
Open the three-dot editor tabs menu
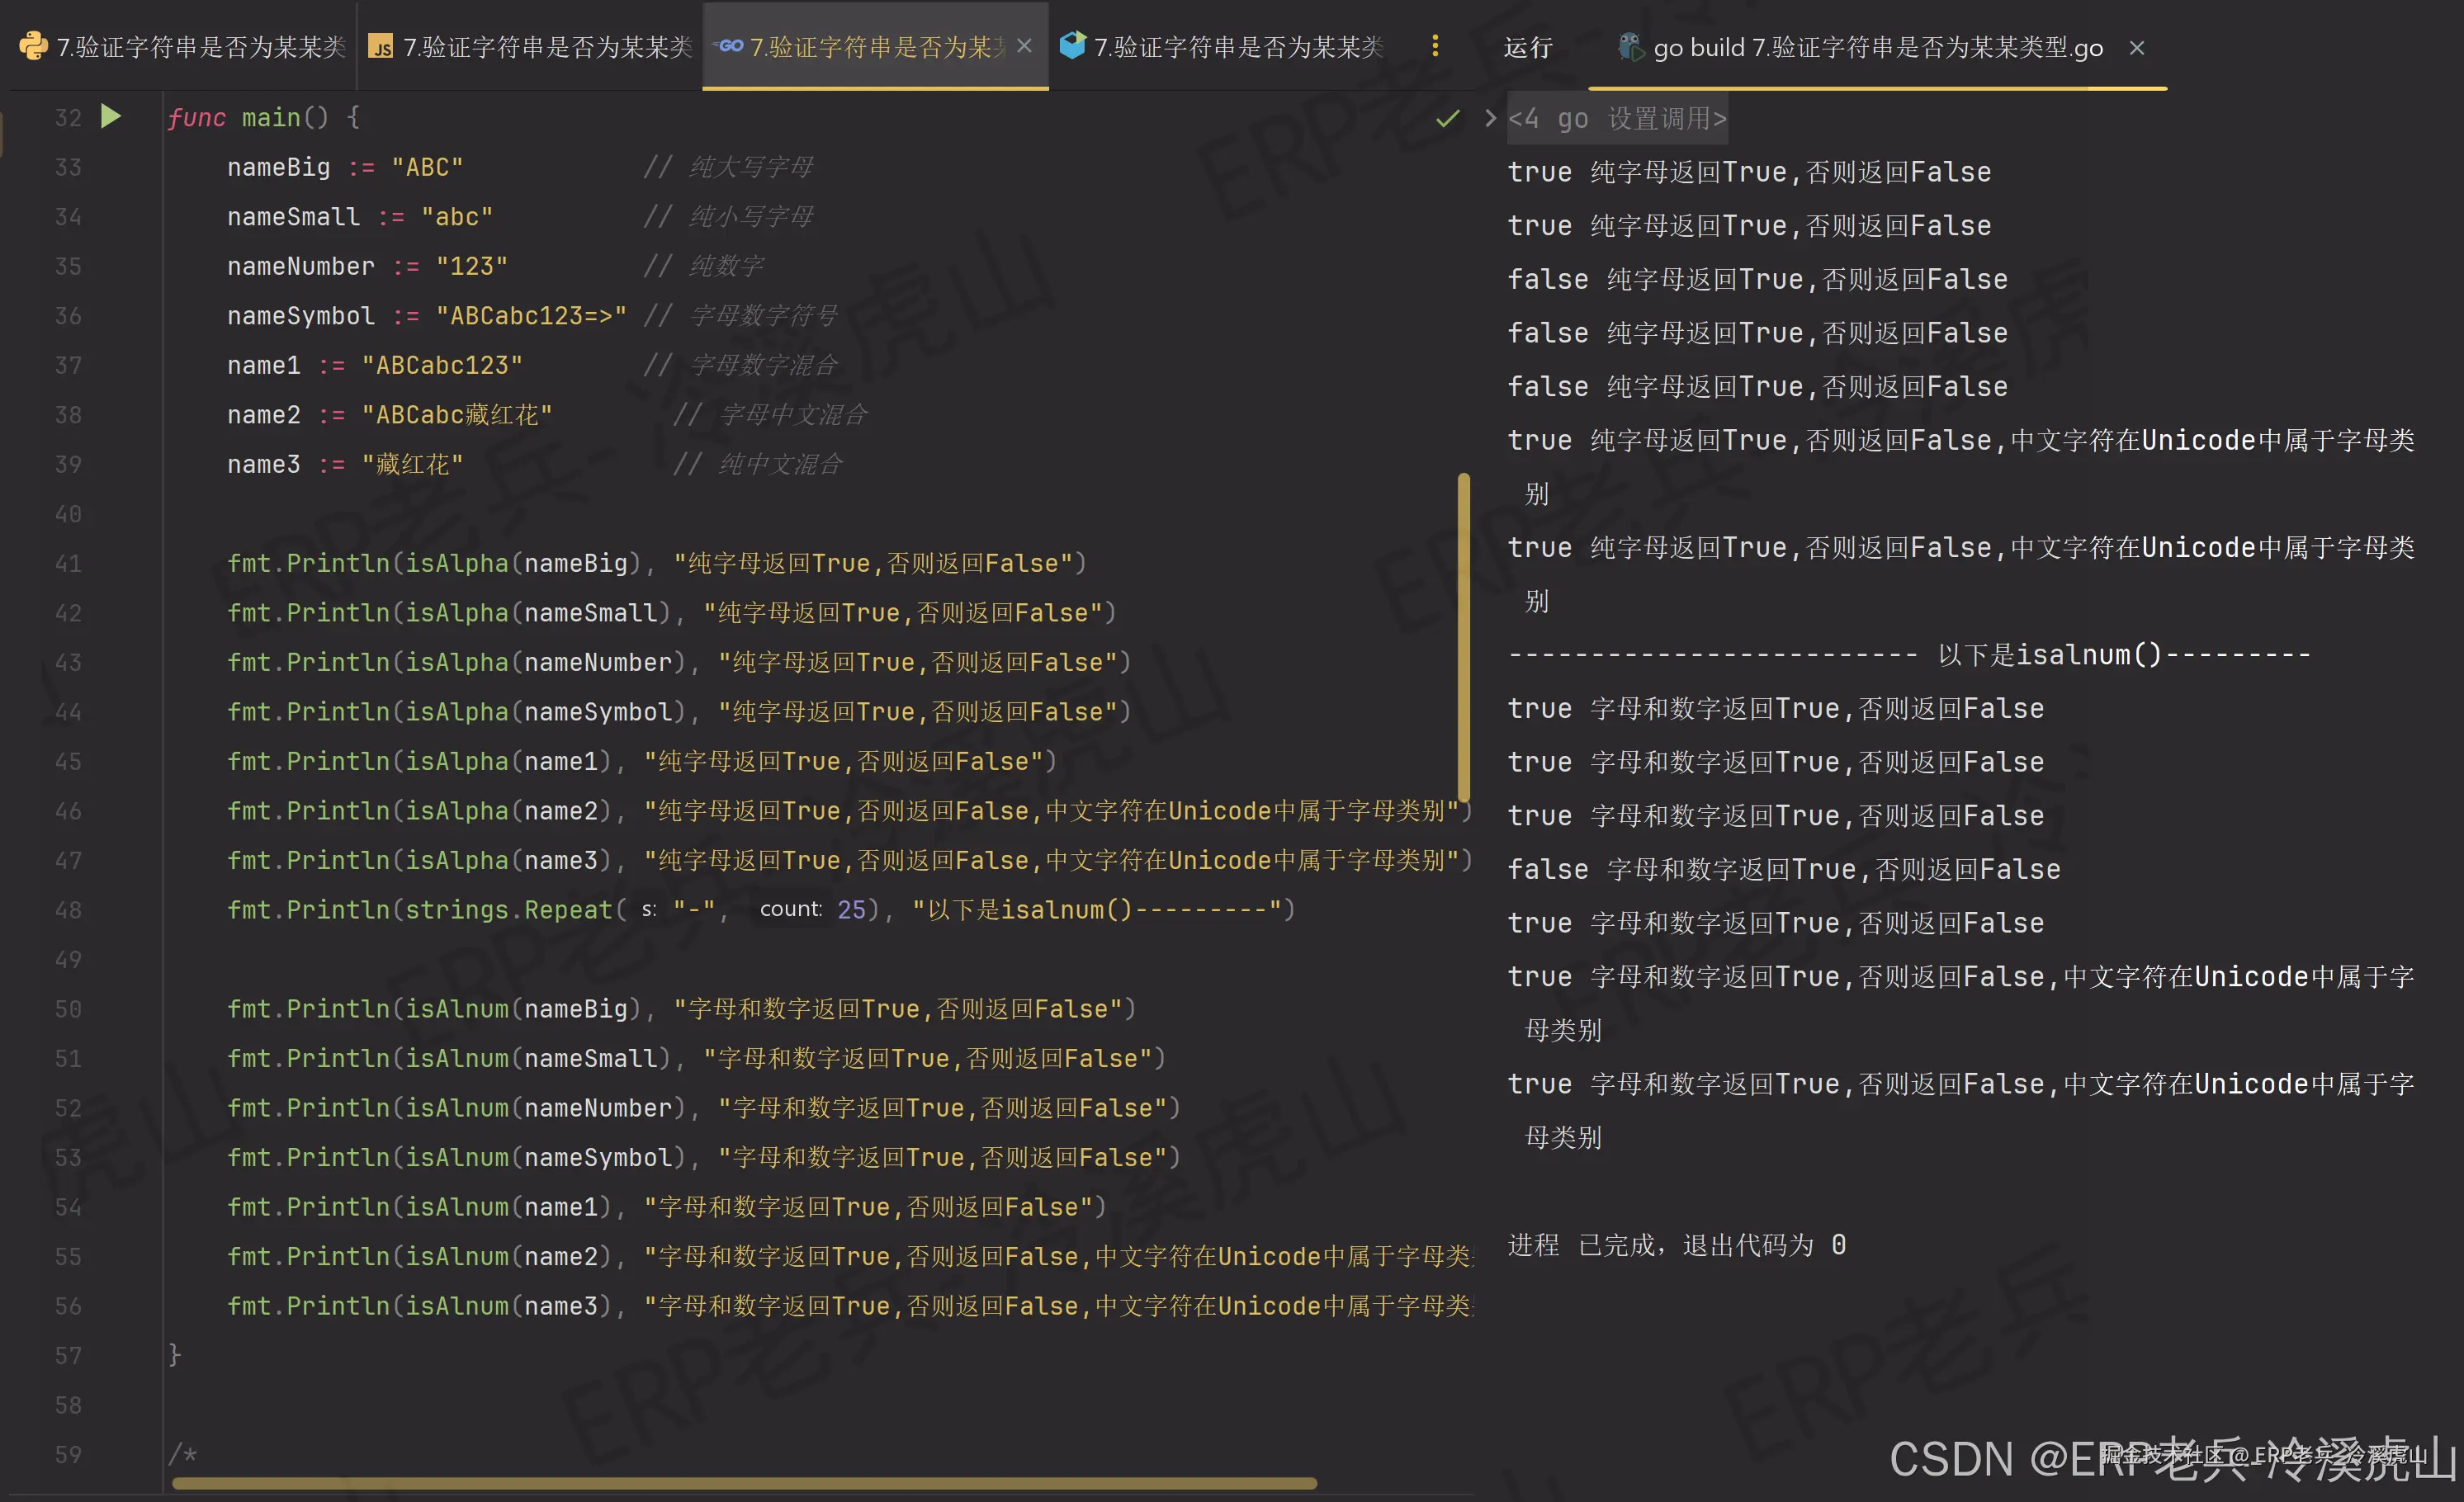click(1434, 46)
